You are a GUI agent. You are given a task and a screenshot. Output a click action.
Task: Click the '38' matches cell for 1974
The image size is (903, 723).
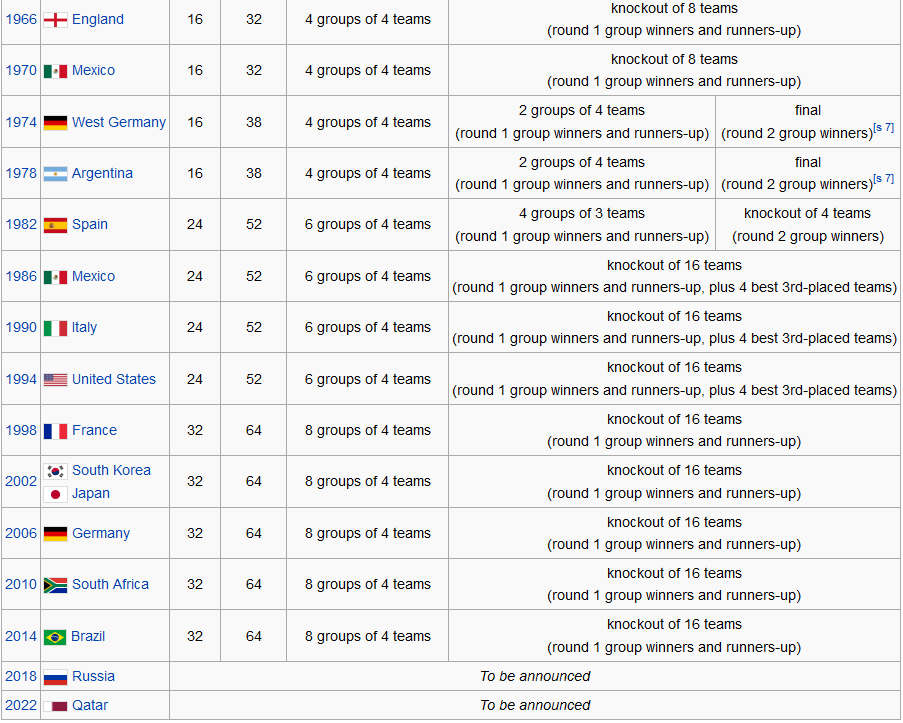253,122
